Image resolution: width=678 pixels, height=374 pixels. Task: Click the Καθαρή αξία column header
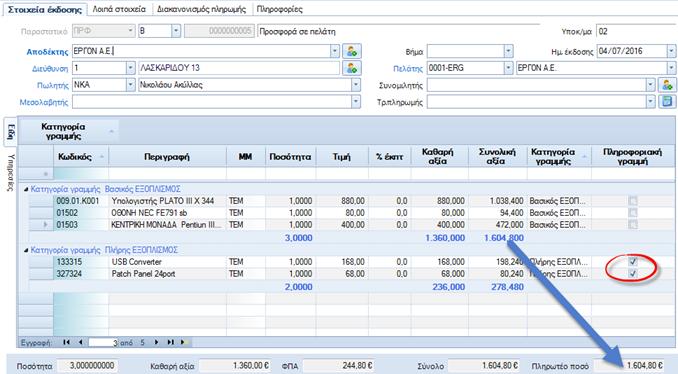[438, 157]
